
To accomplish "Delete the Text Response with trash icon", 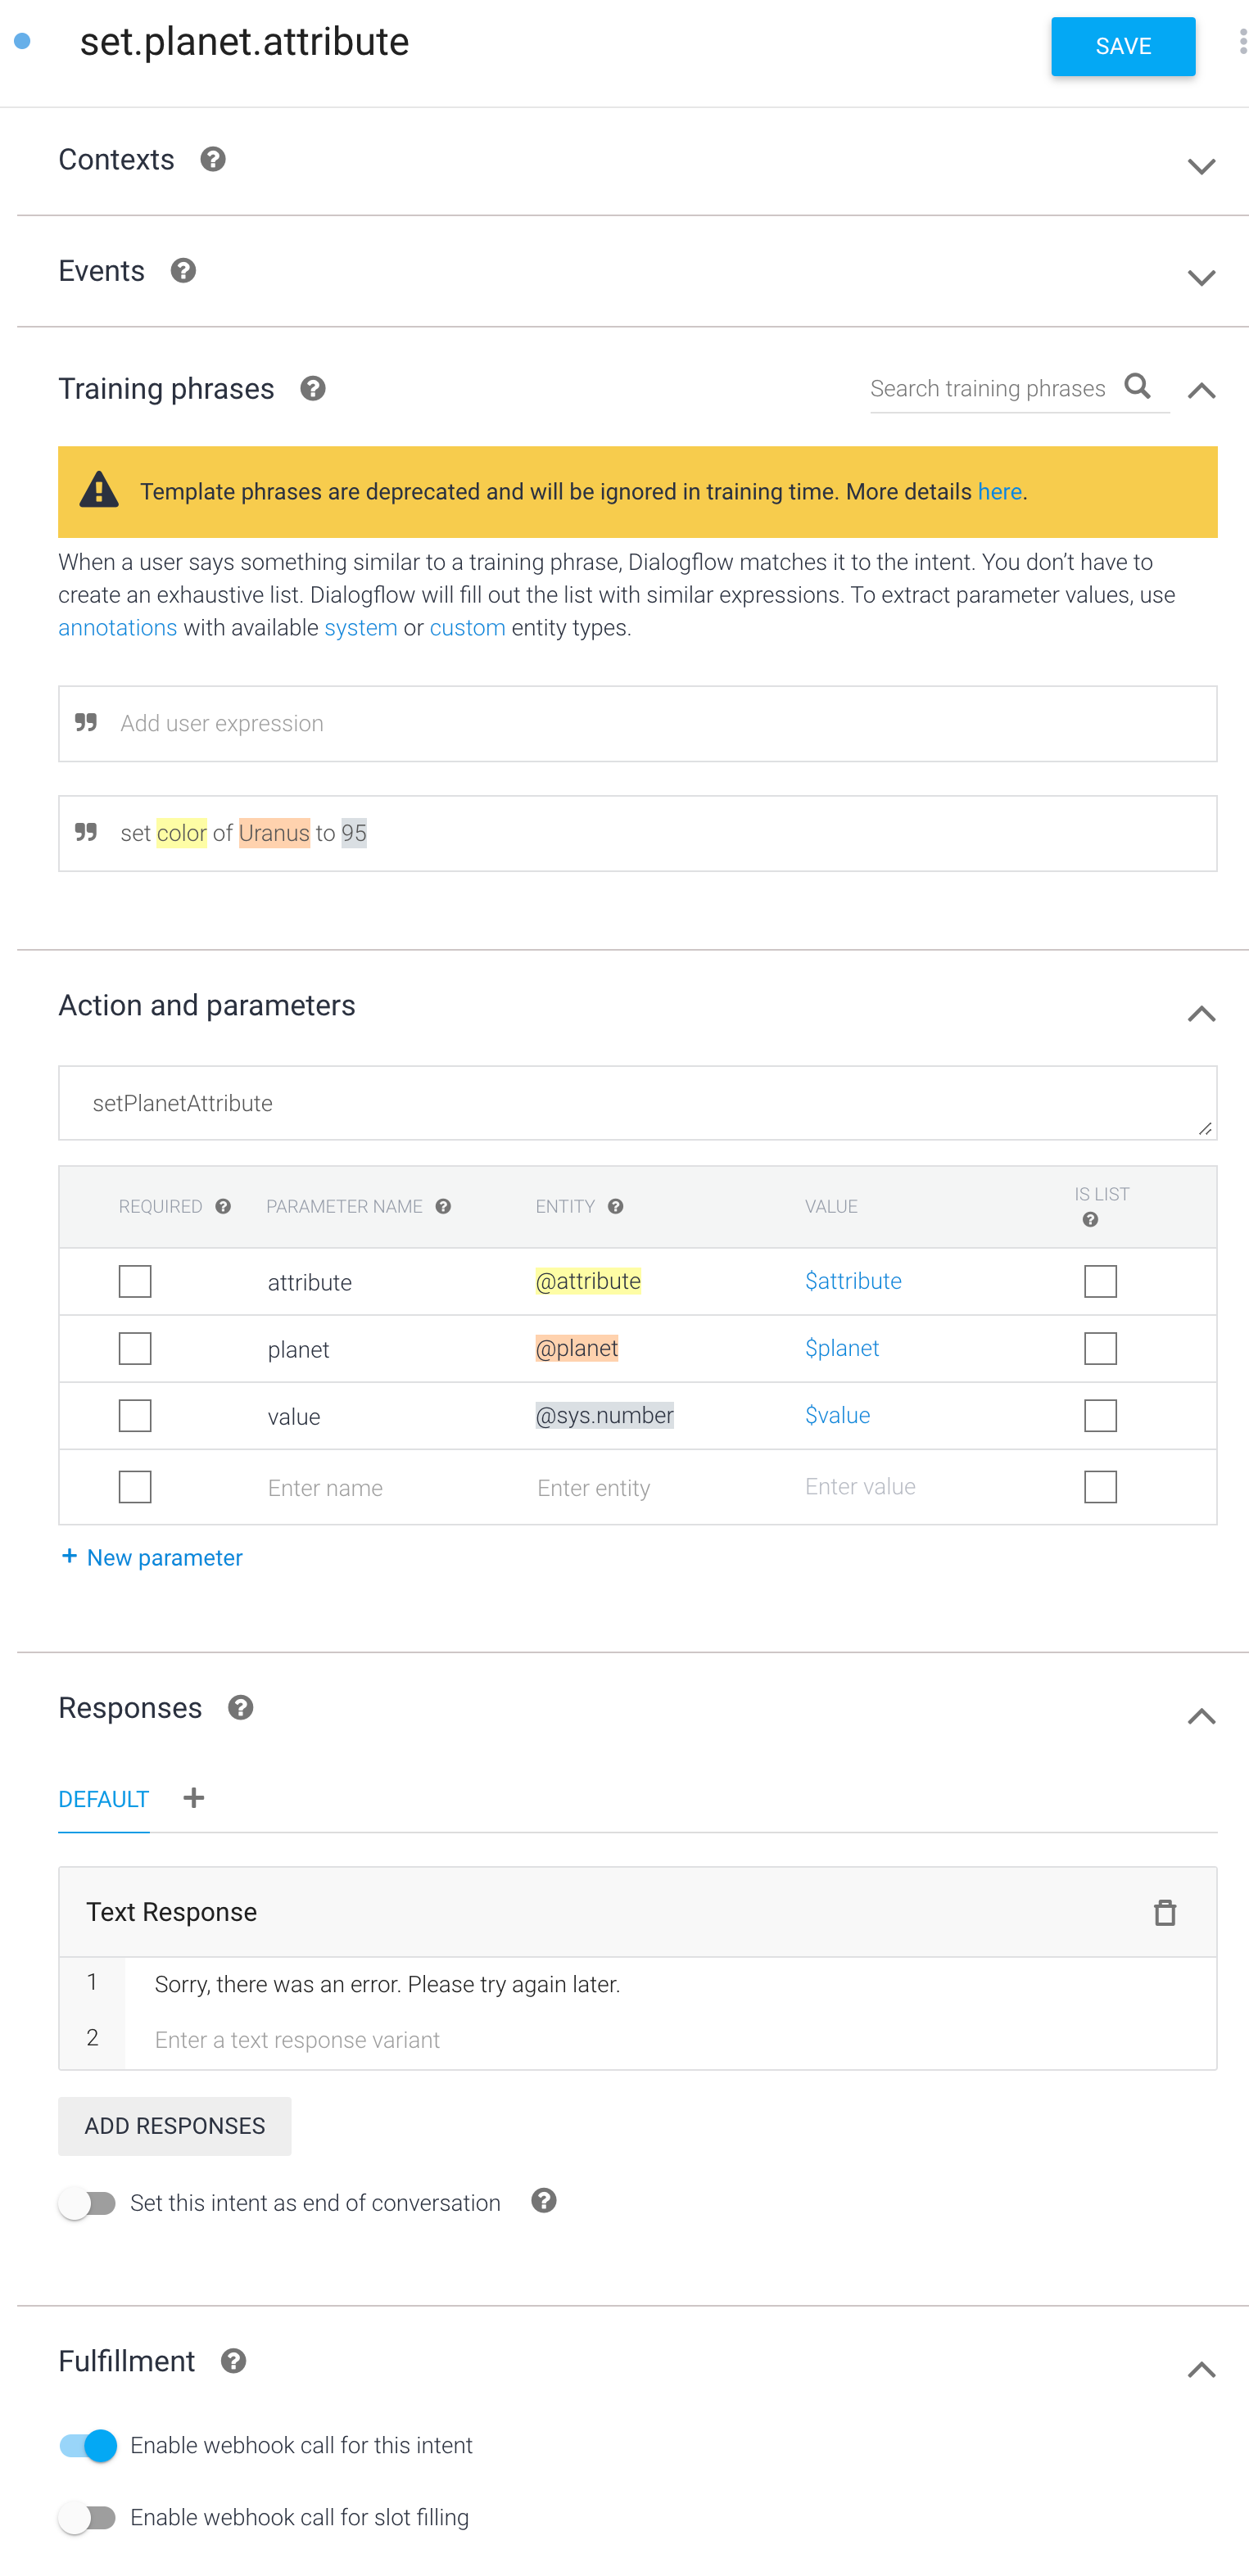I will [x=1164, y=1912].
